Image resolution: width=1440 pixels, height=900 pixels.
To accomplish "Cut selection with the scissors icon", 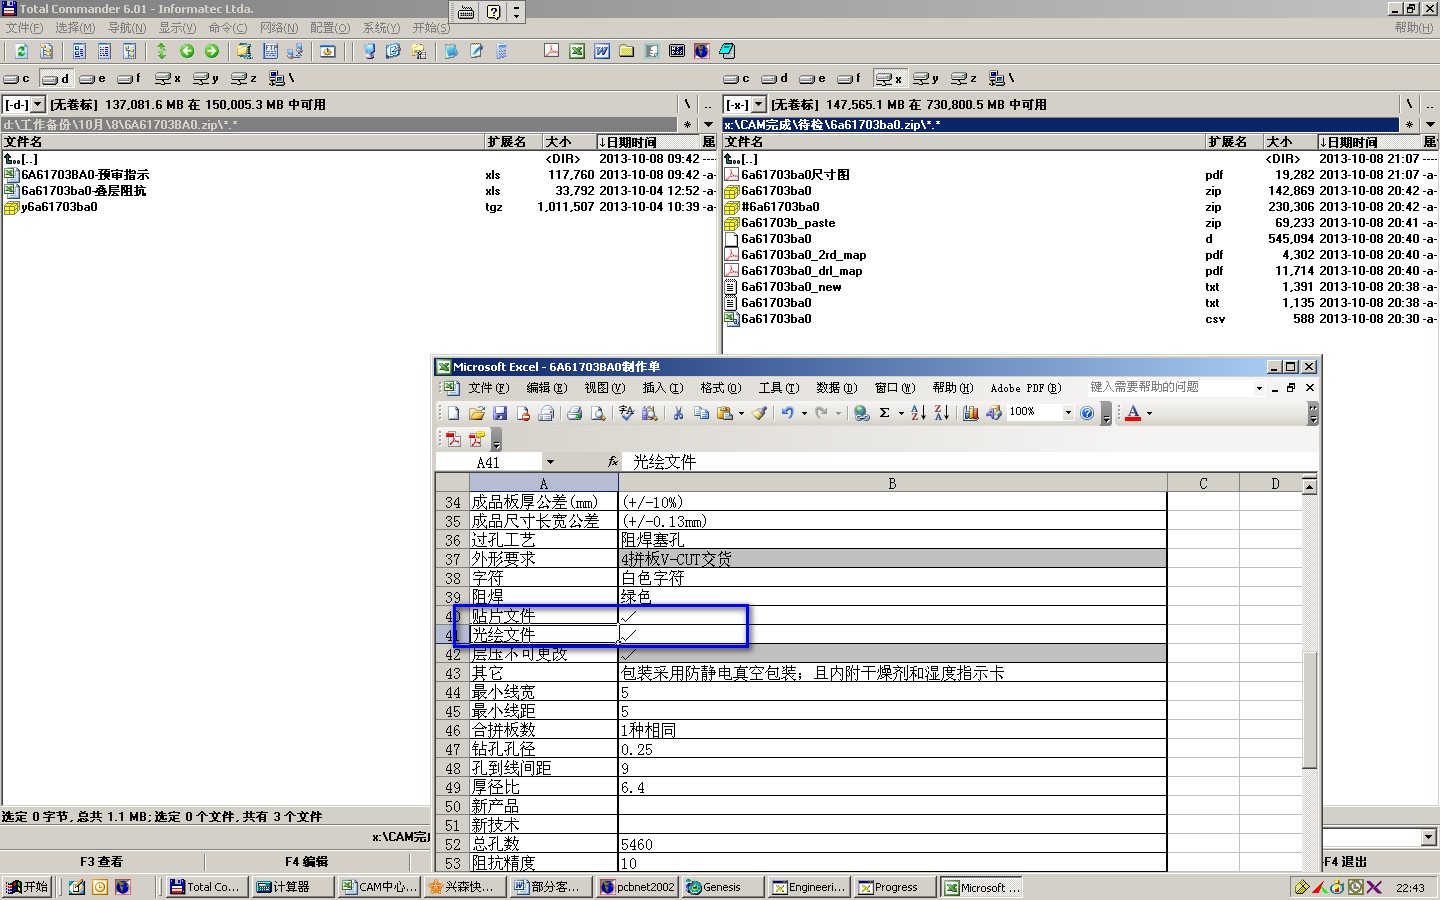I will (678, 413).
